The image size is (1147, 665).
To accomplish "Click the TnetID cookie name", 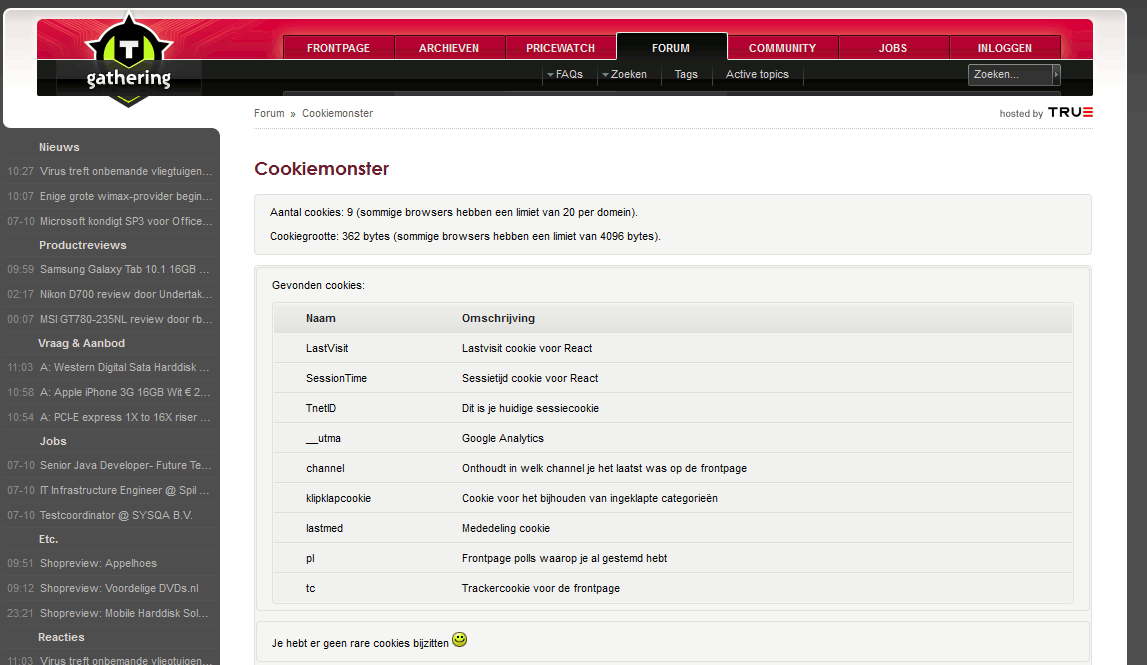I will tap(321, 408).
